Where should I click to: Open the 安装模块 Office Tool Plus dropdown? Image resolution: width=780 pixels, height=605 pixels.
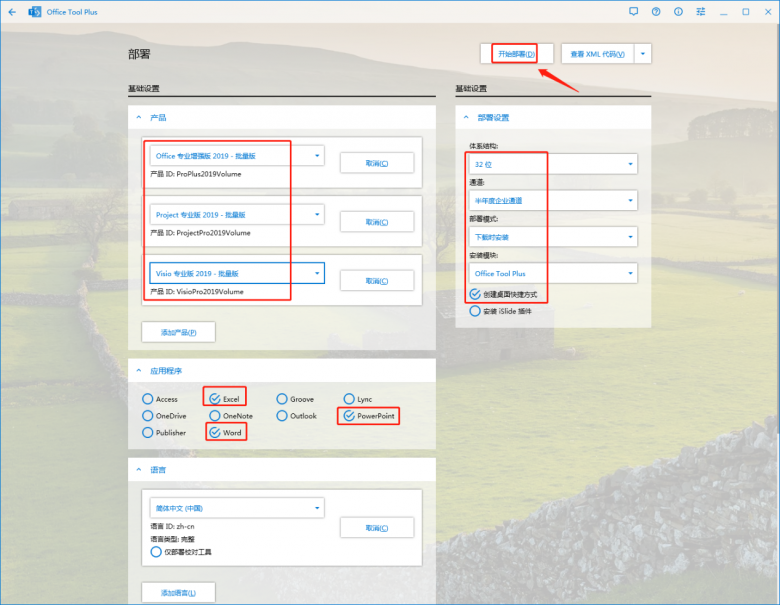tap(553, 273)
